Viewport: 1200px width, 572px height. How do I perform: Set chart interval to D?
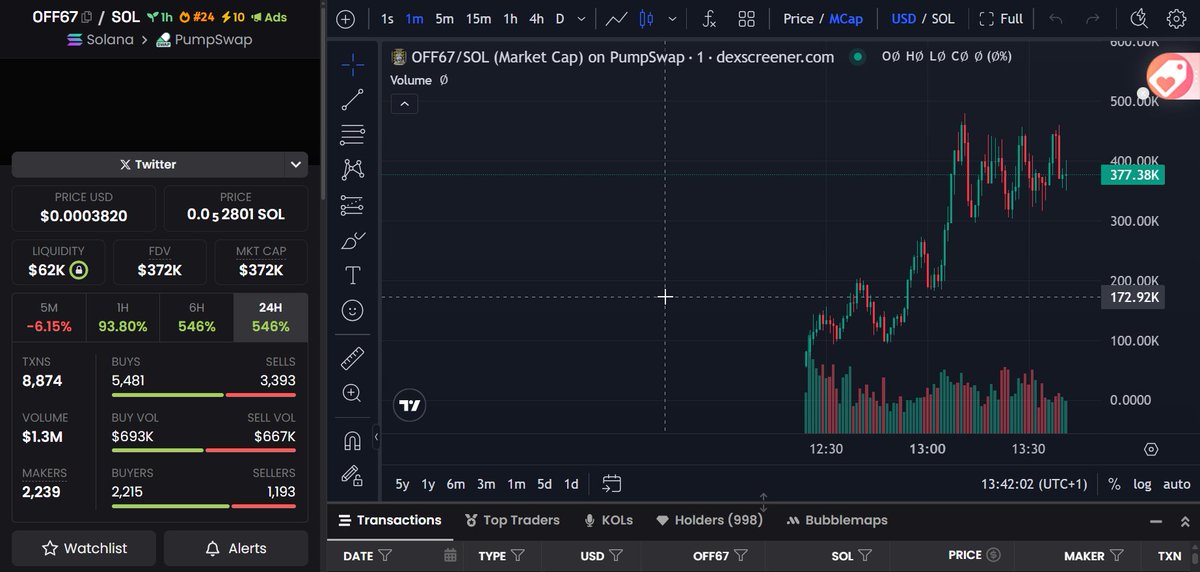[560, 19]
